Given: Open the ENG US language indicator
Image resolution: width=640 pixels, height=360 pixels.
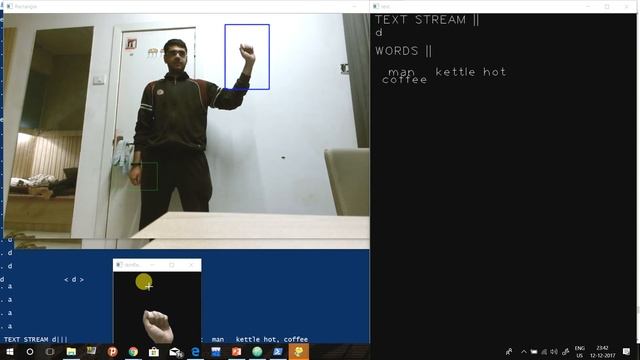Looking at the screenshot, I should click(580, 352).
